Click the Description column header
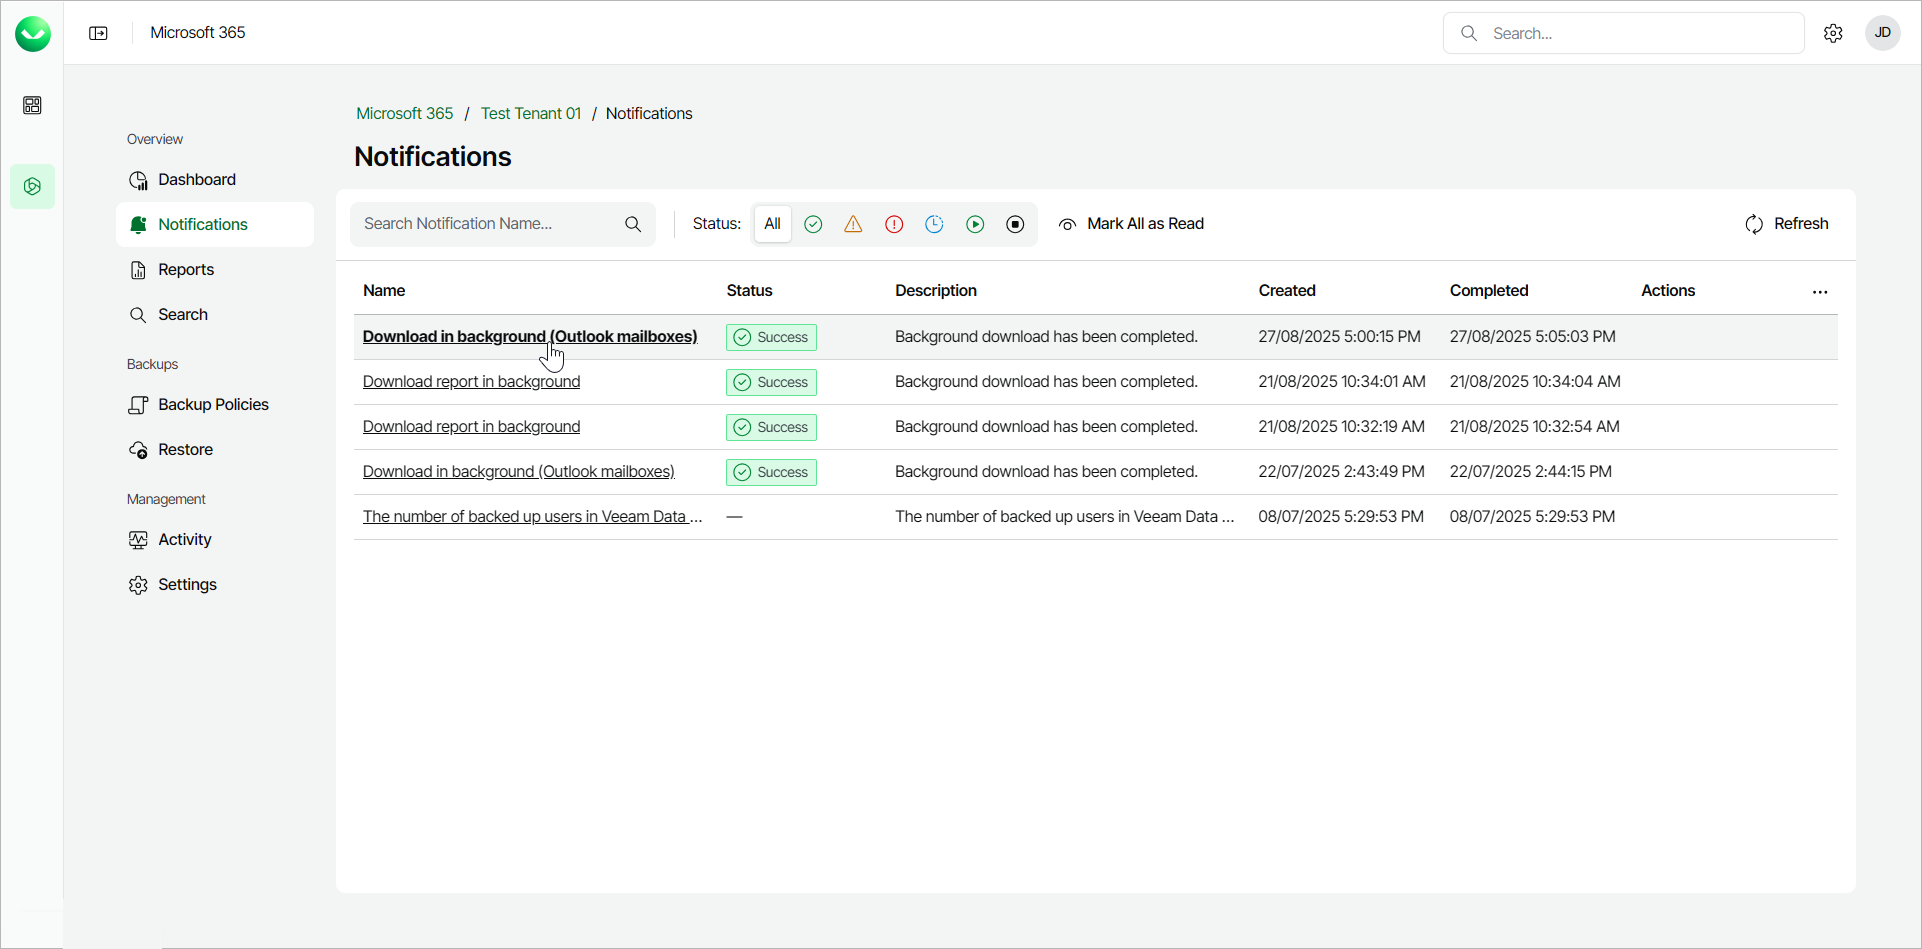This screenshot has width=1922, height=949. click(936, 291)
